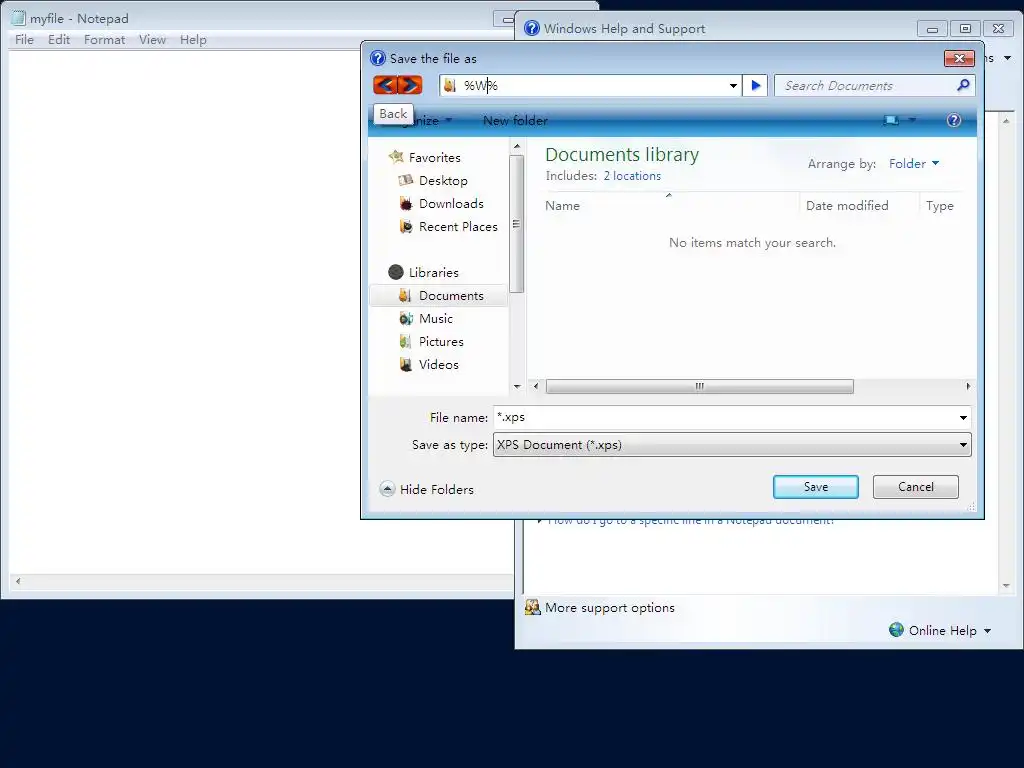1024x768 pixels.
Task: Click the Save dialog title bar help icon
Action: point(377,58)
